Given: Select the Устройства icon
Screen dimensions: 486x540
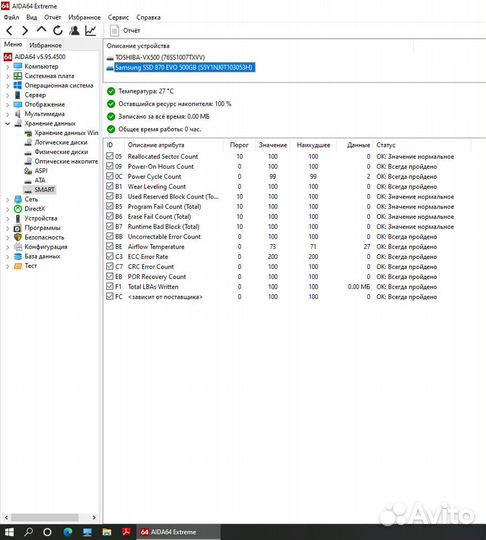Looking at the screenshot, I should tap(18, 218).
